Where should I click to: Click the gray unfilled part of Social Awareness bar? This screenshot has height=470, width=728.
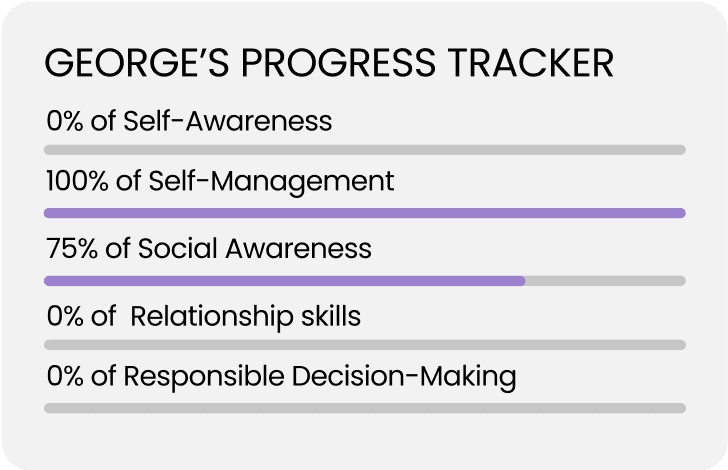point(605,281)
